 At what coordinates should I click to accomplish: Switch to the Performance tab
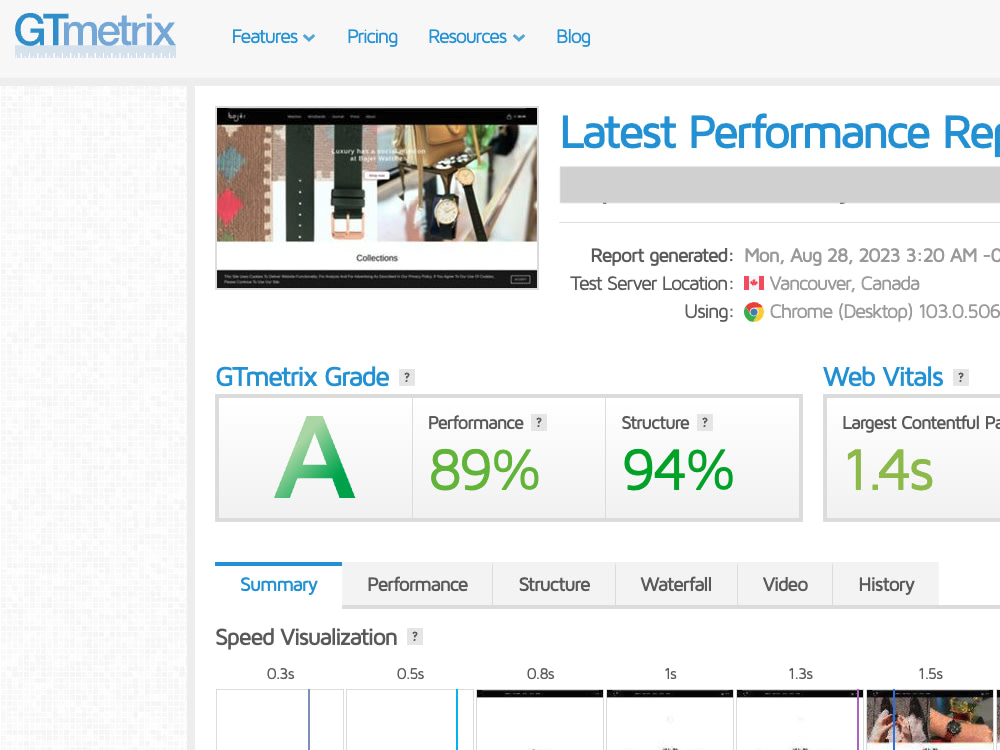click(418, 584)
